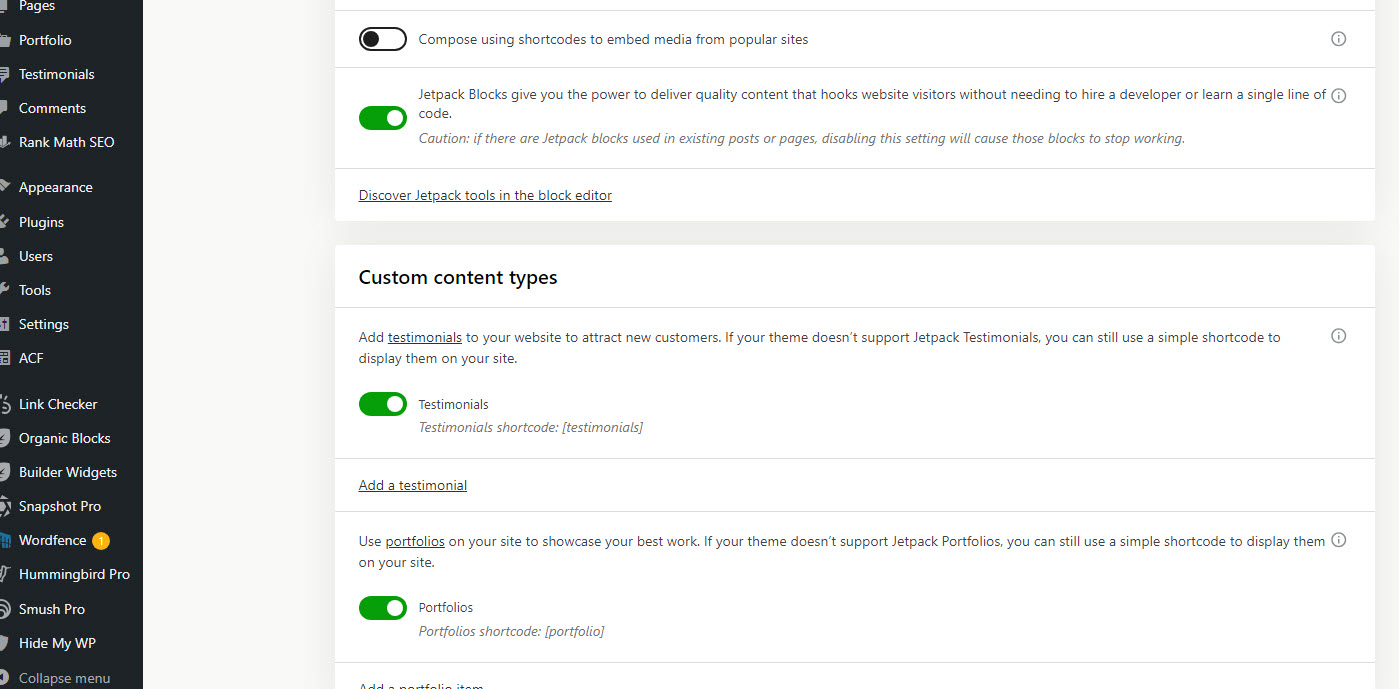This screenshot has width=1399, height=689.
Task: Click the Rank Math SEO sidebar icon
Action: tap(5, 142)
